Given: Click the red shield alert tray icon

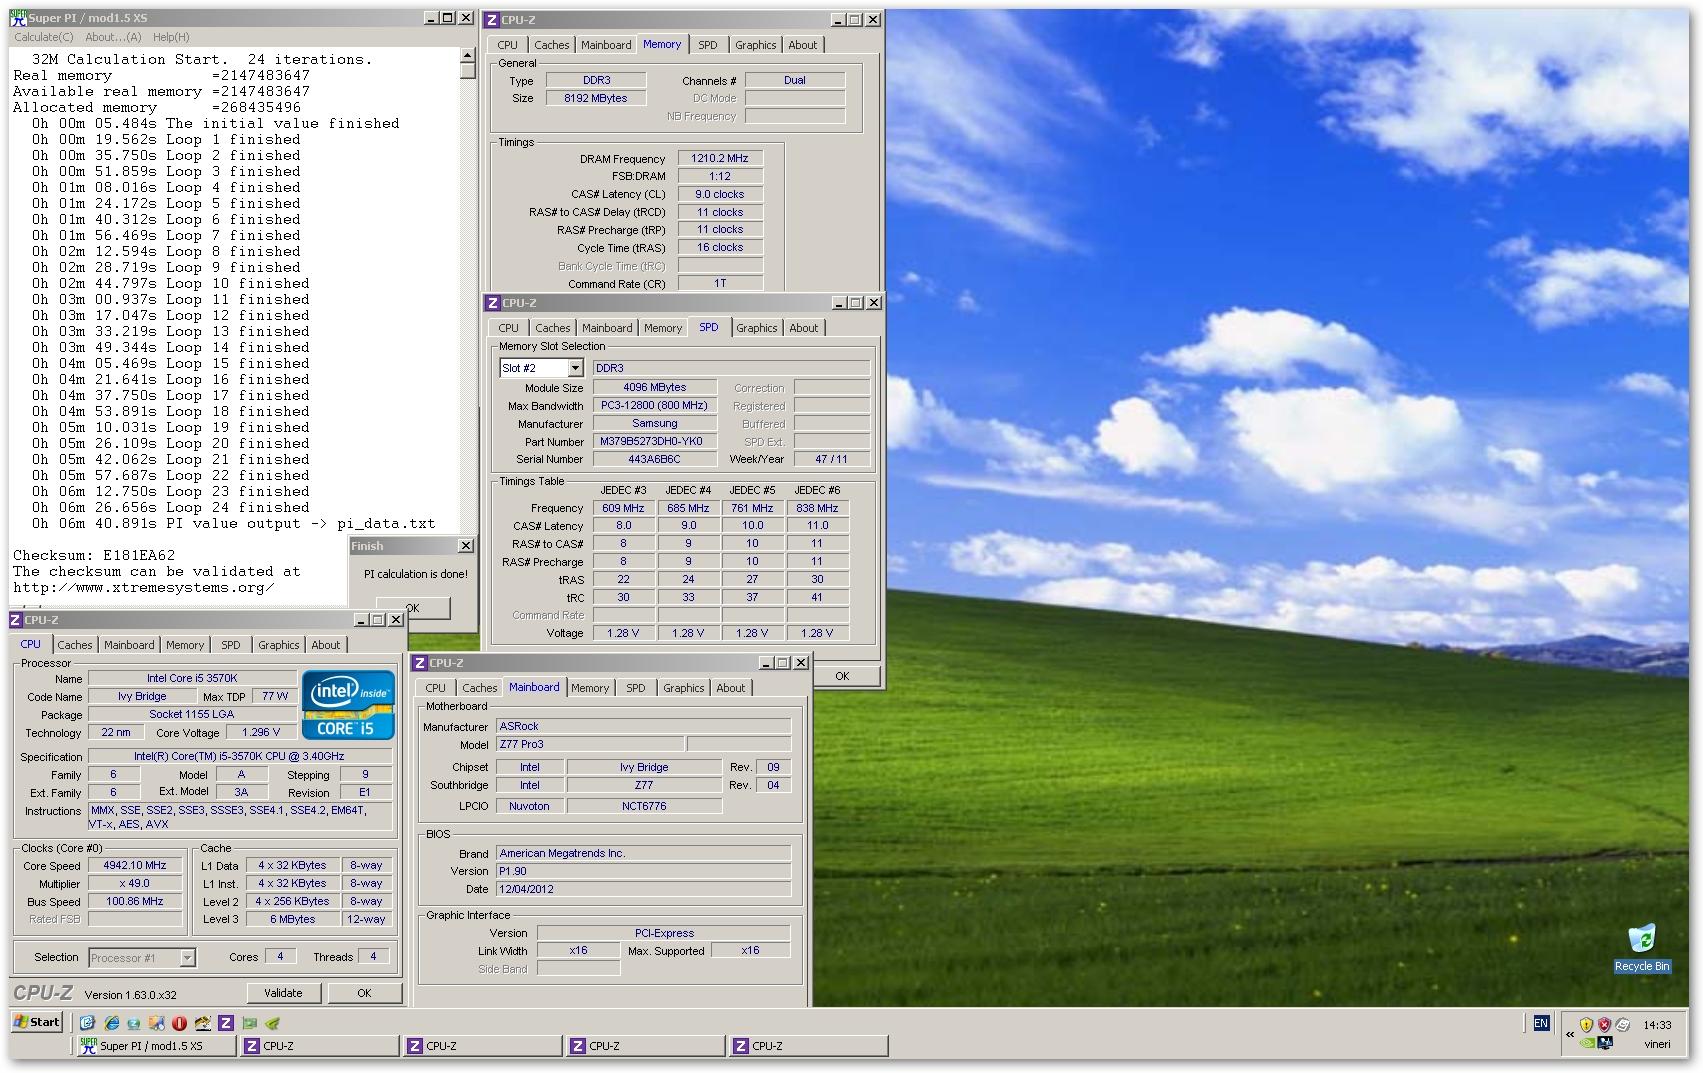Looking at the screenshot, I should coord(1605,1025).
